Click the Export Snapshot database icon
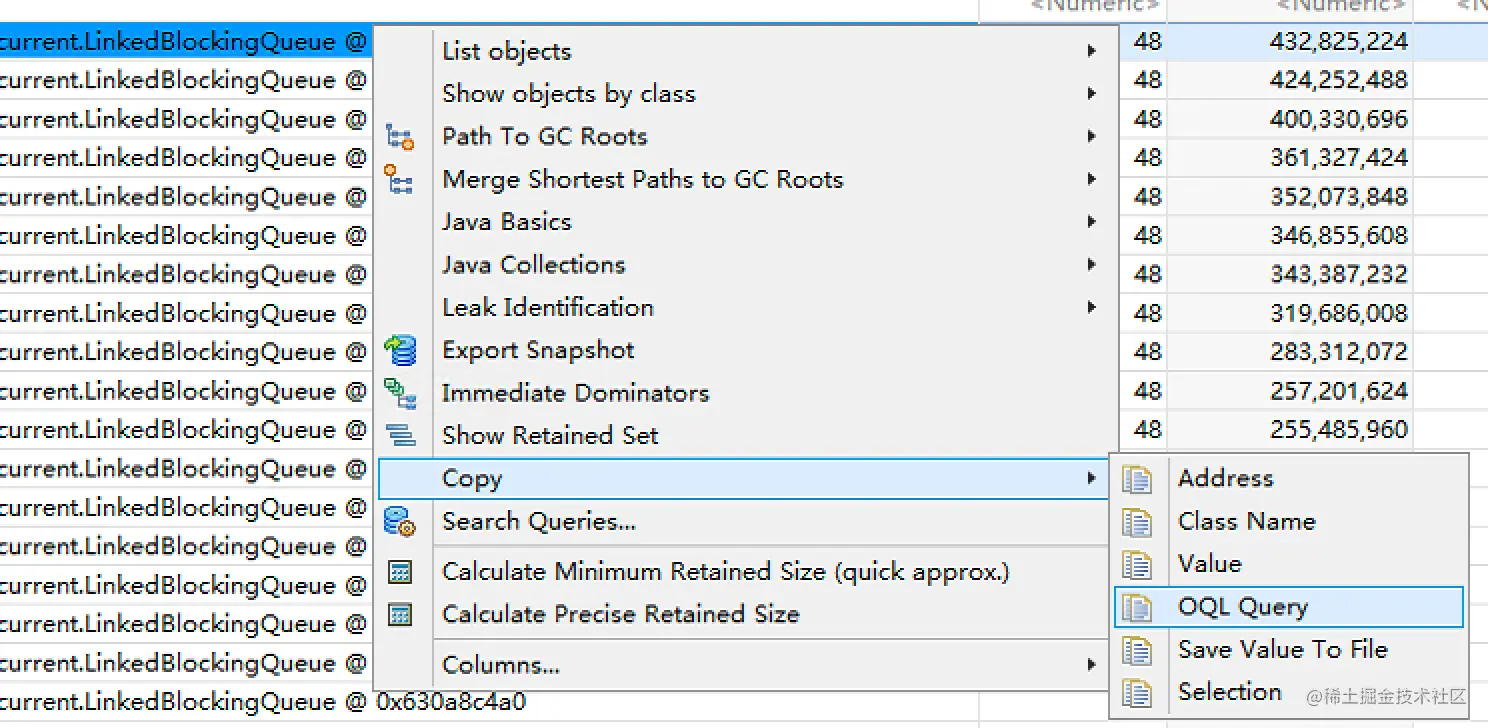 tap(400, 351)
